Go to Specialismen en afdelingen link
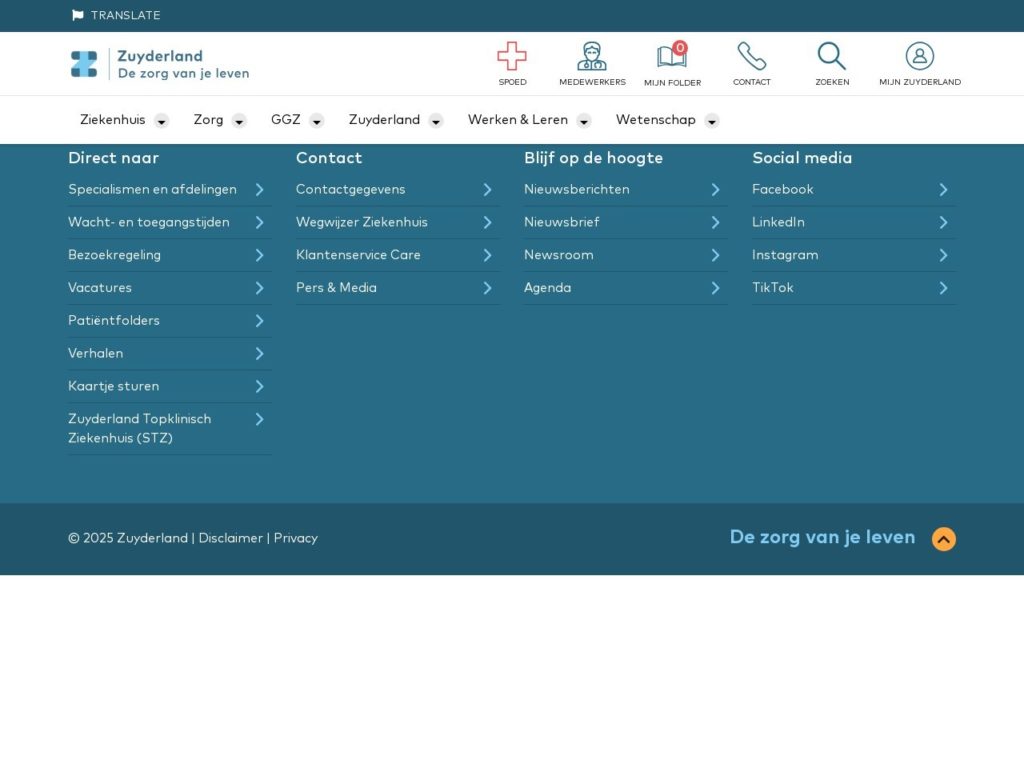Viewport: 1024px width, 768px height. (x=152, y=189)
